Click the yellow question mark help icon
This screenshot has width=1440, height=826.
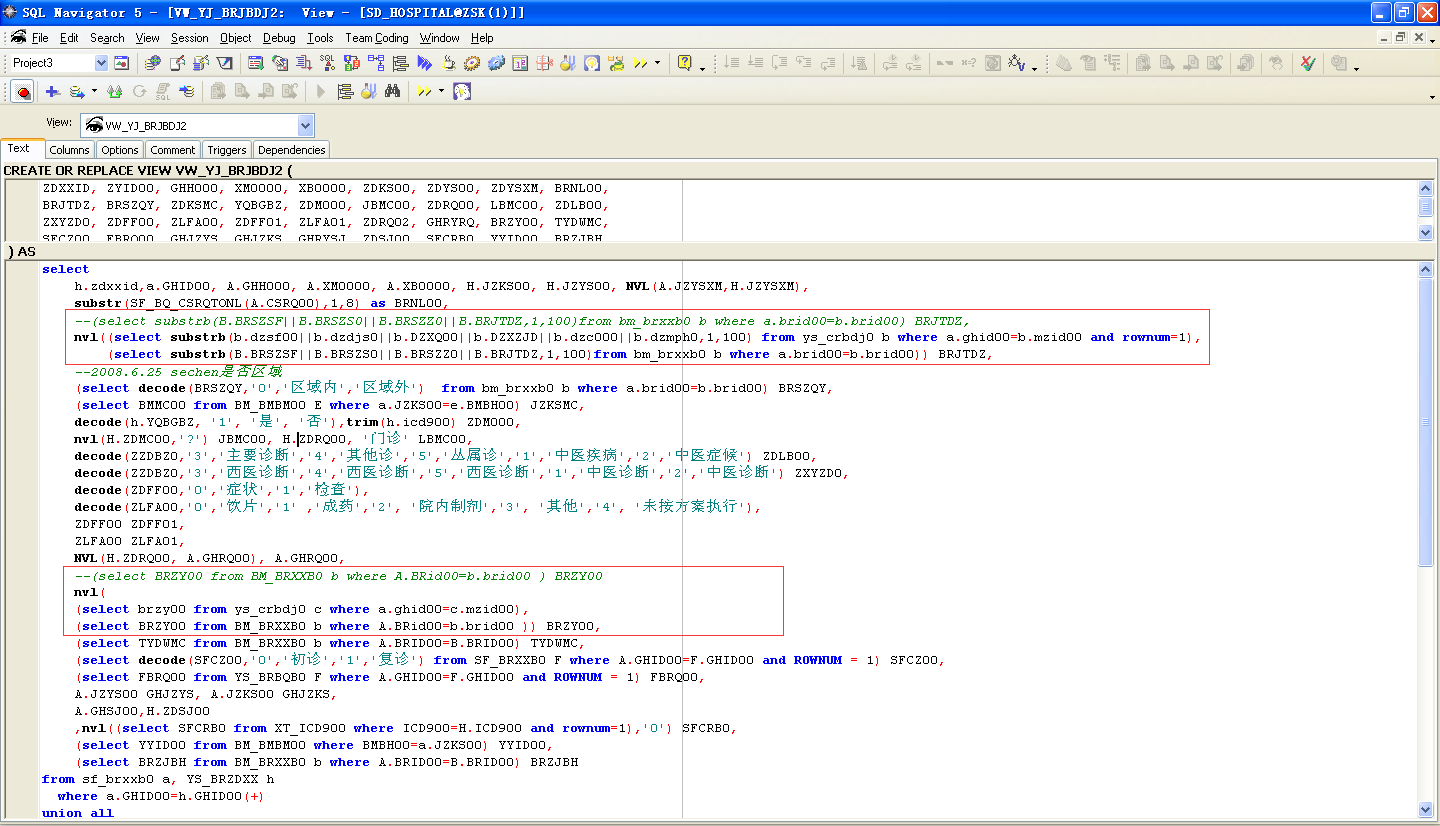685,63
